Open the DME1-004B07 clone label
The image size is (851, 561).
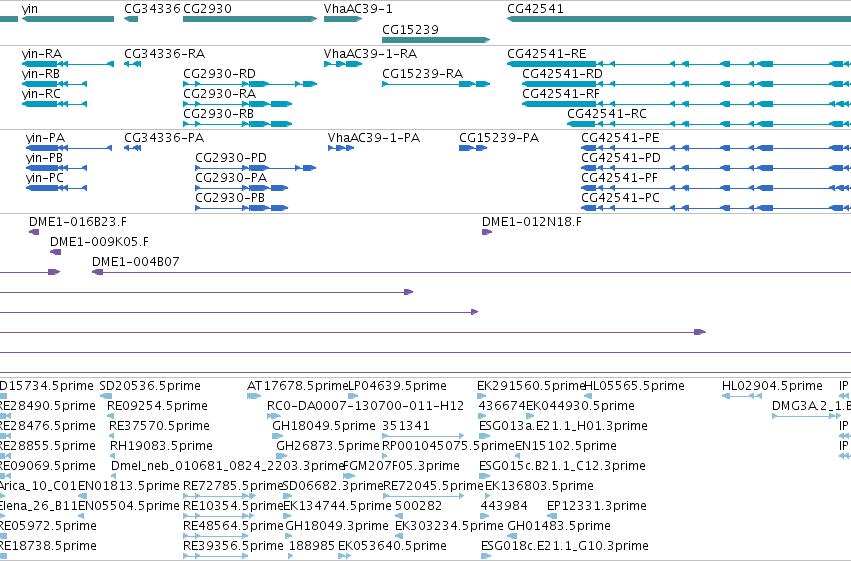coord(136,262)
